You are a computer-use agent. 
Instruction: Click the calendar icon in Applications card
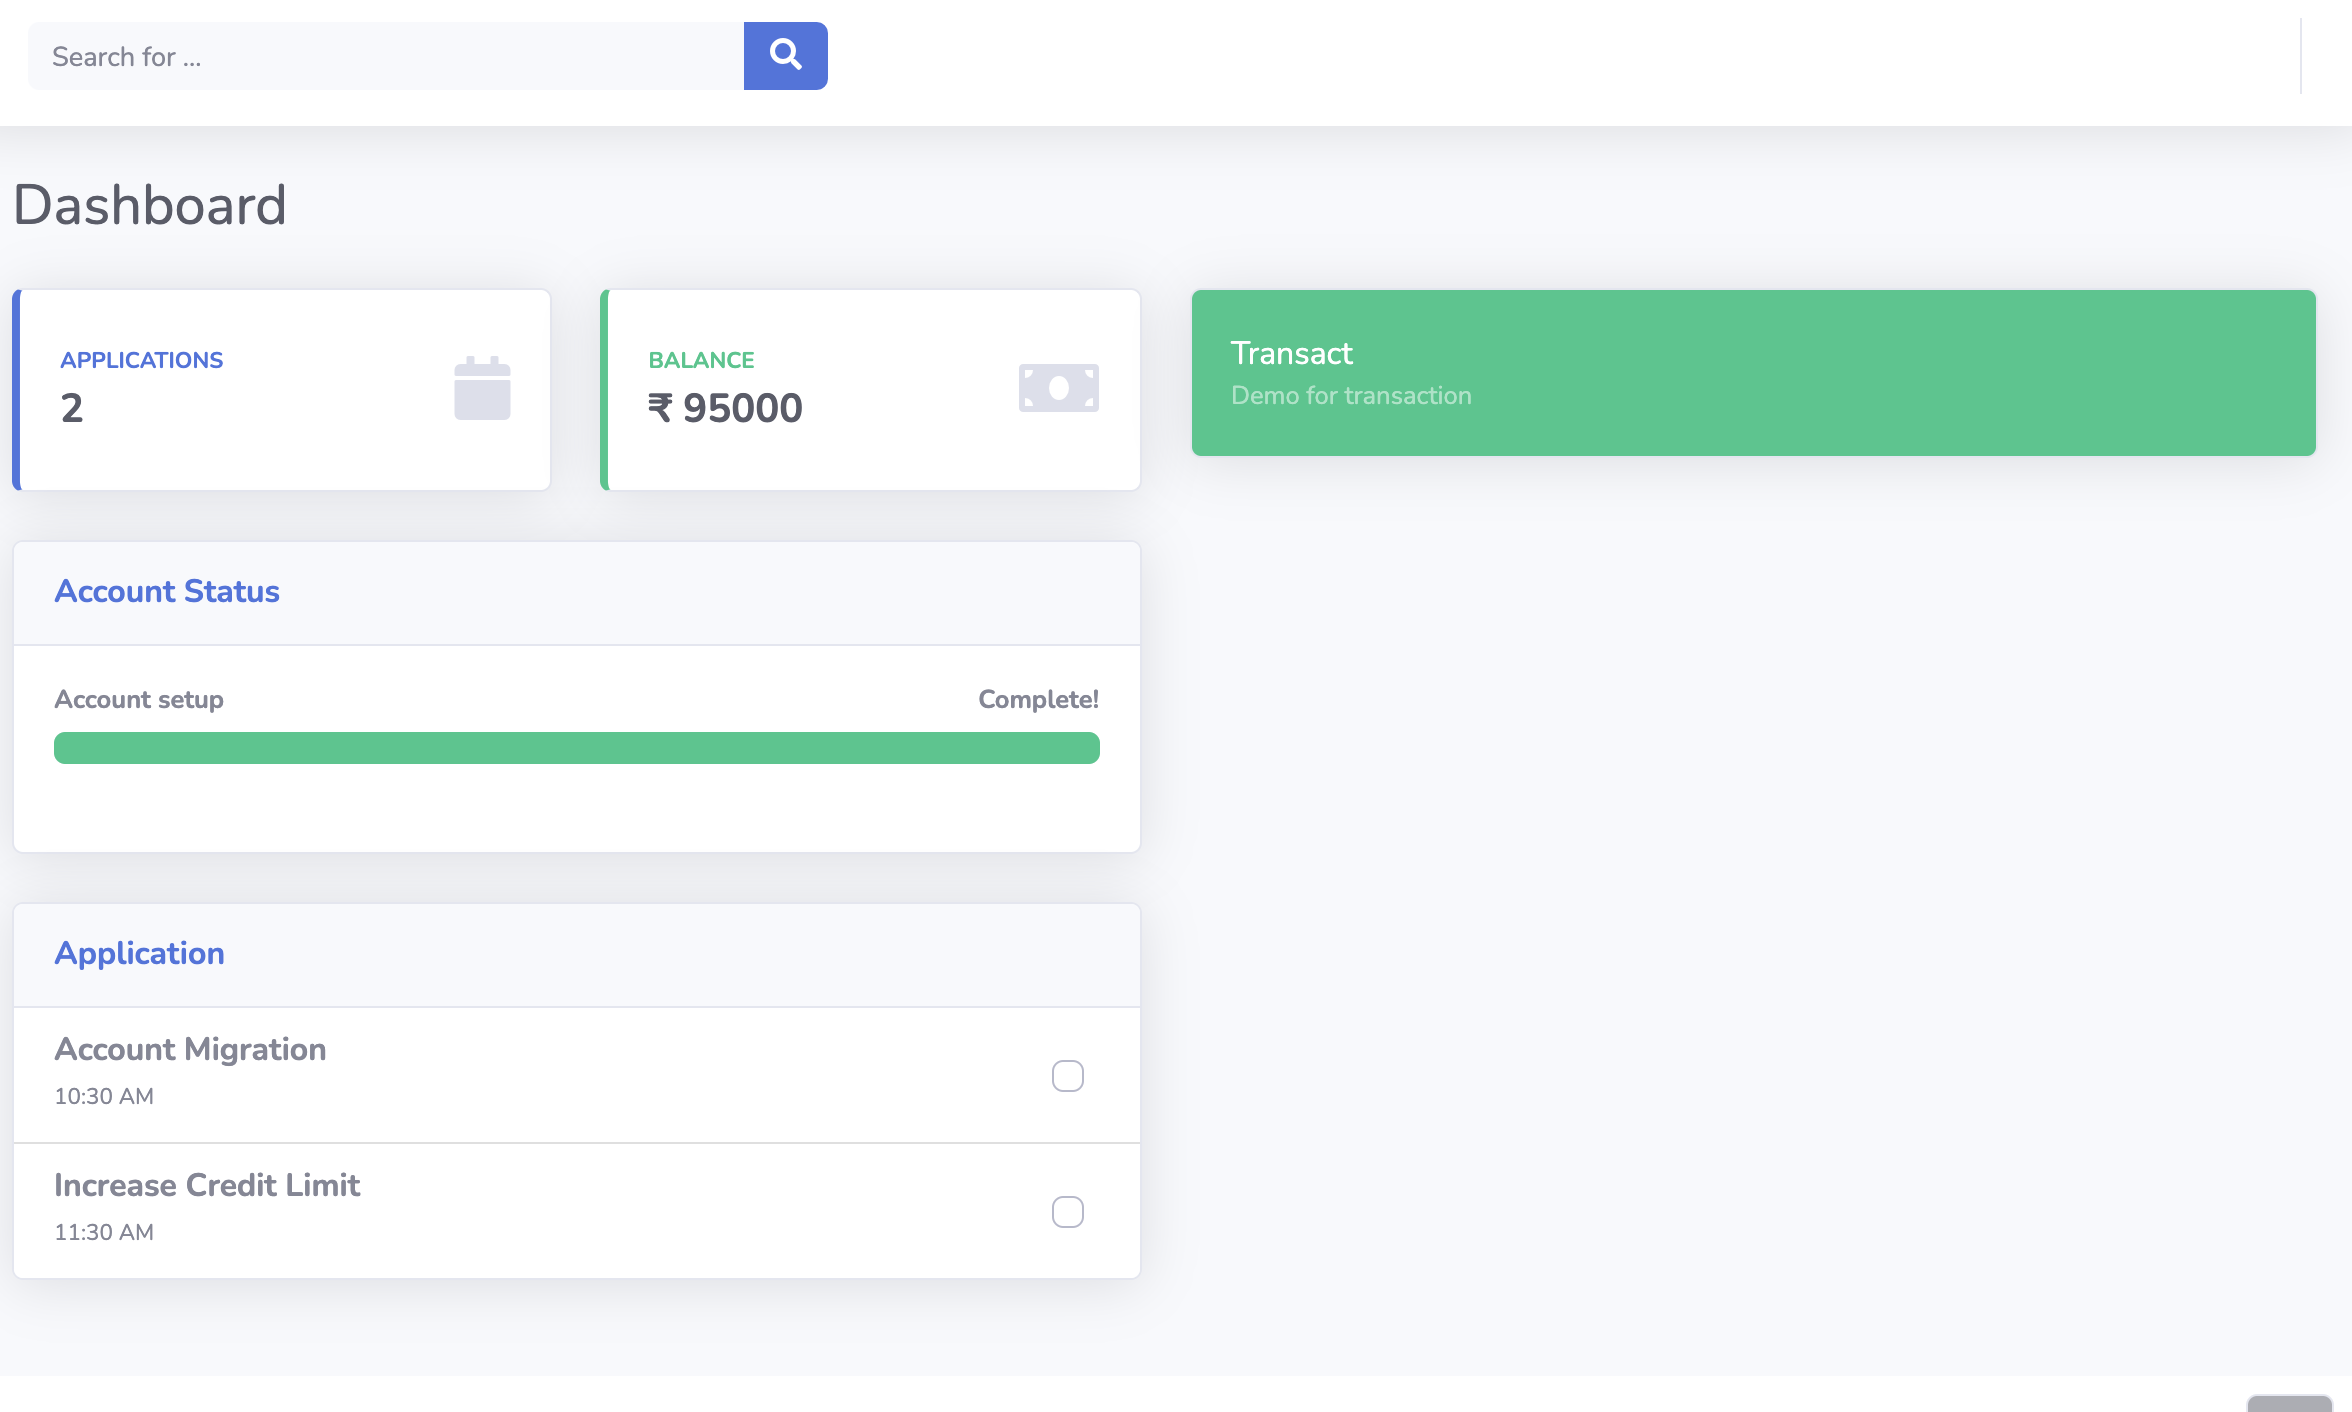(x=482, y=388)
